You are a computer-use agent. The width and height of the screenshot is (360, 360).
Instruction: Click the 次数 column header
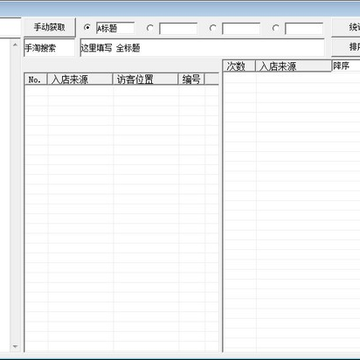(x=239, y=66)
